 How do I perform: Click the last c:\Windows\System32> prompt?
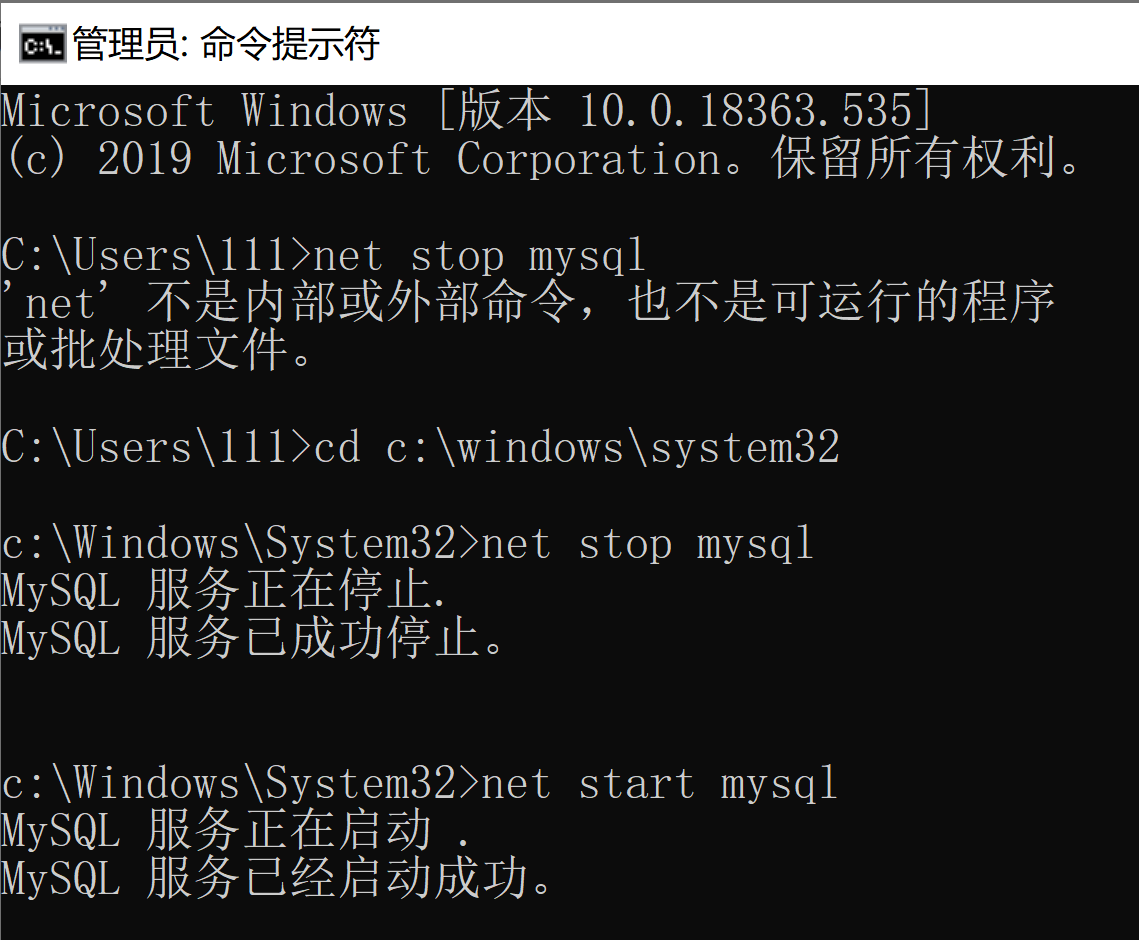(240, 783)
